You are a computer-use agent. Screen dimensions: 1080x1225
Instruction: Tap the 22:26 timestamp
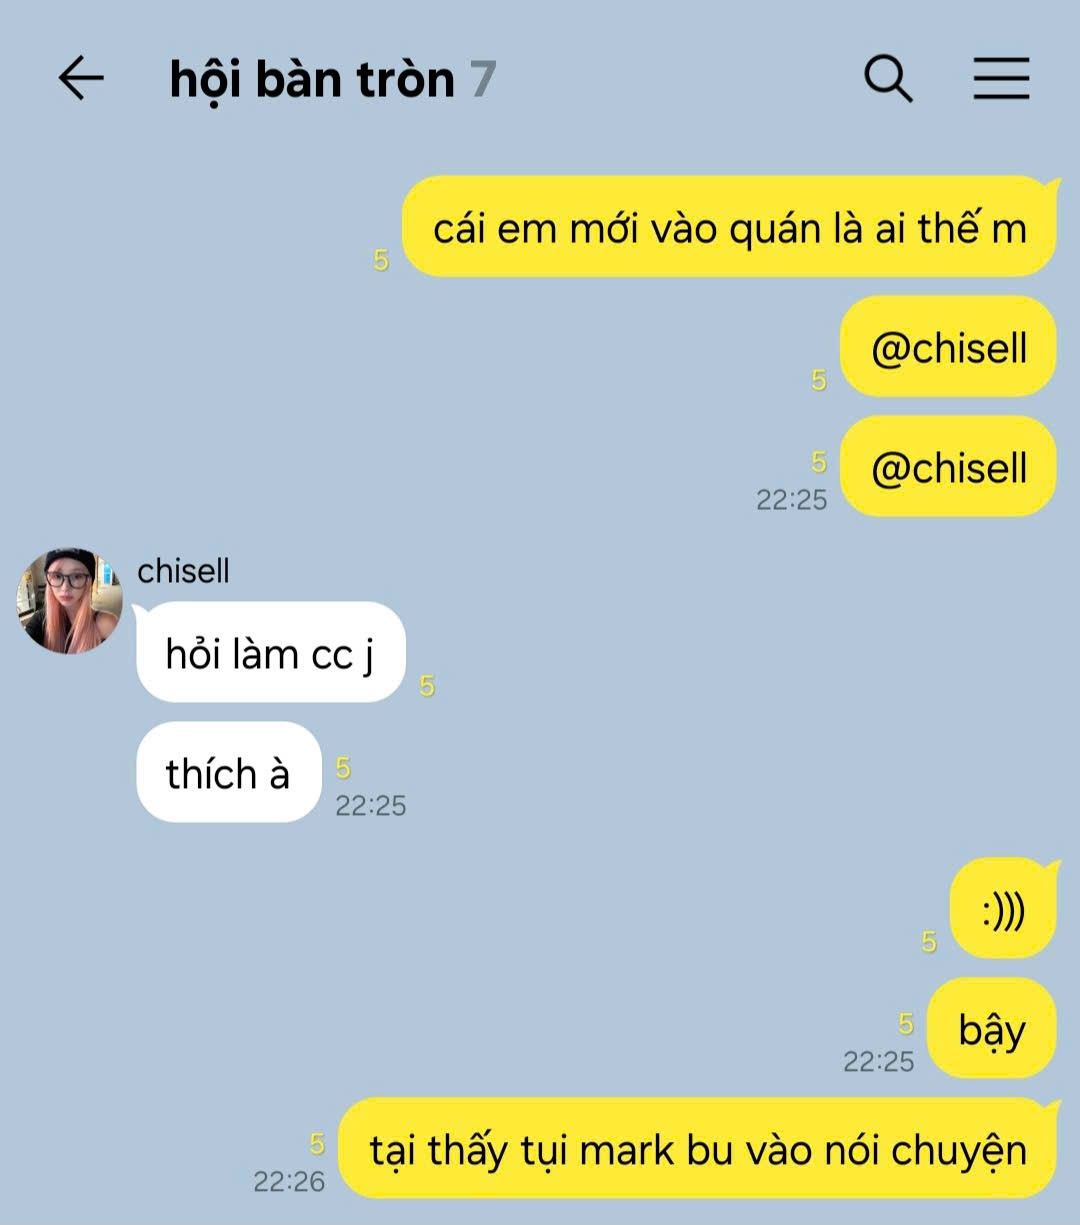[289, 1182]
